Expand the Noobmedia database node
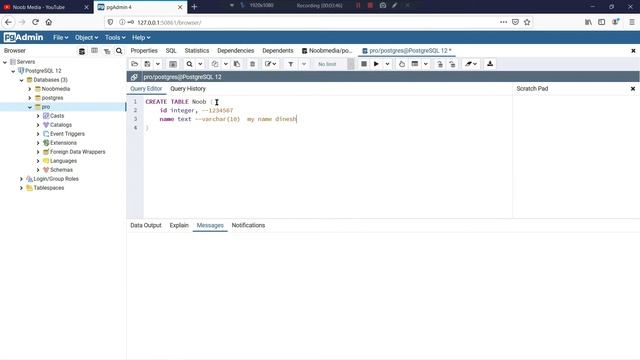The image size is (640, 360). point(30,89)
